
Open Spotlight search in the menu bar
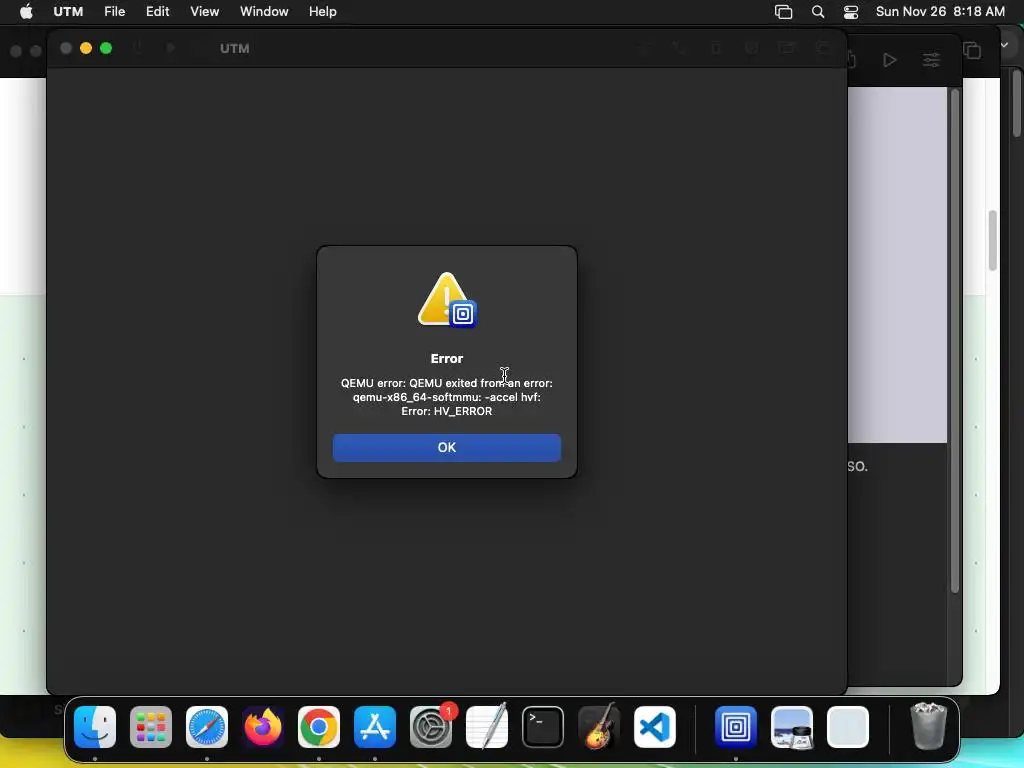point(818,12)
